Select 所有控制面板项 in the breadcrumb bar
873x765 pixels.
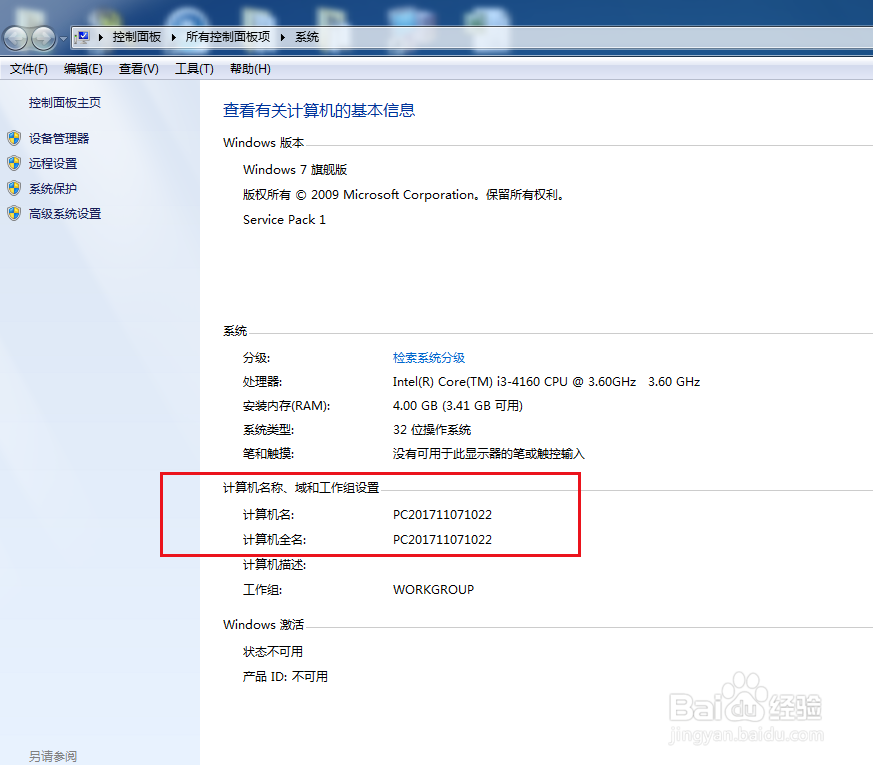[x=226, y=36]
